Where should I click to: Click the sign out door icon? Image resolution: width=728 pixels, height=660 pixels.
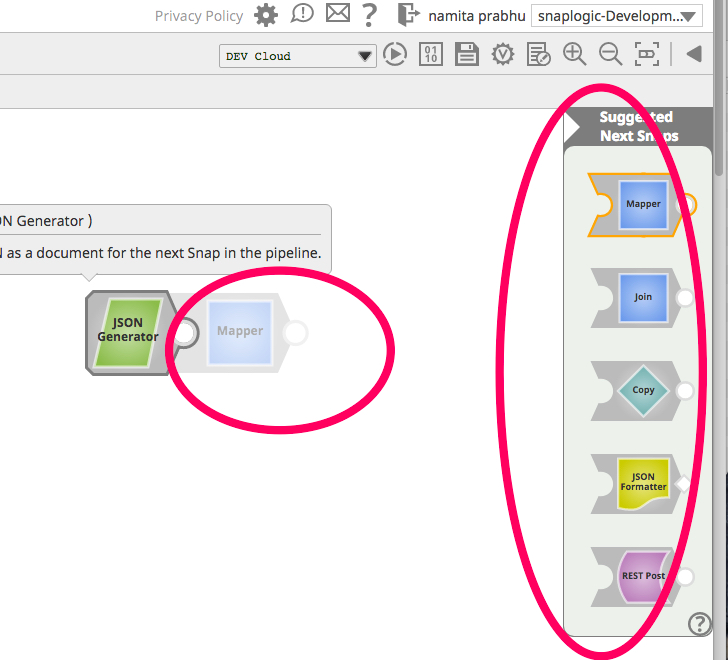(408, 14)
